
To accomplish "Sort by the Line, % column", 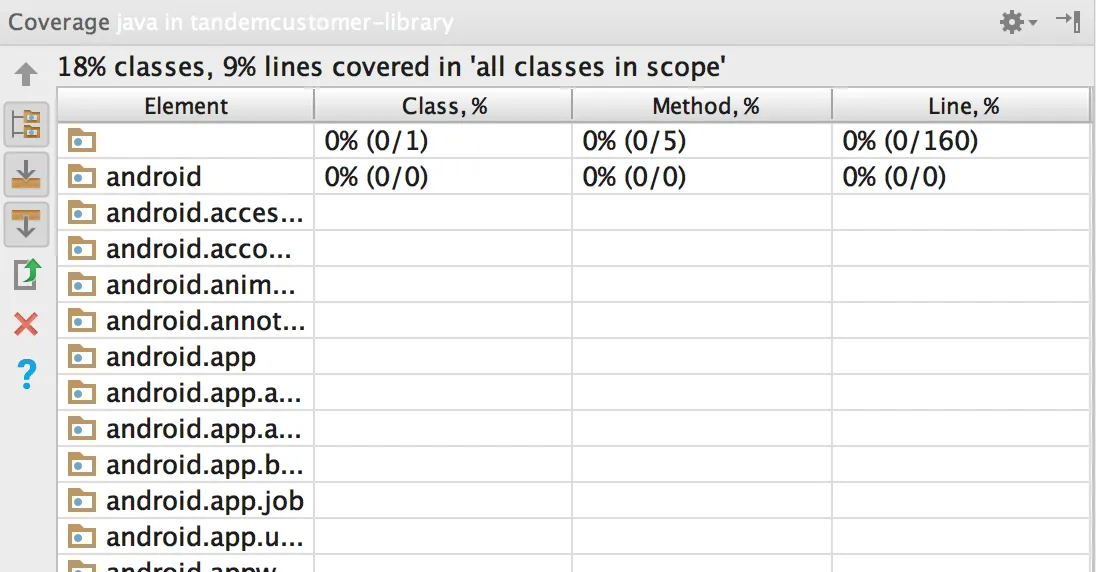I will tap(963, 106).
